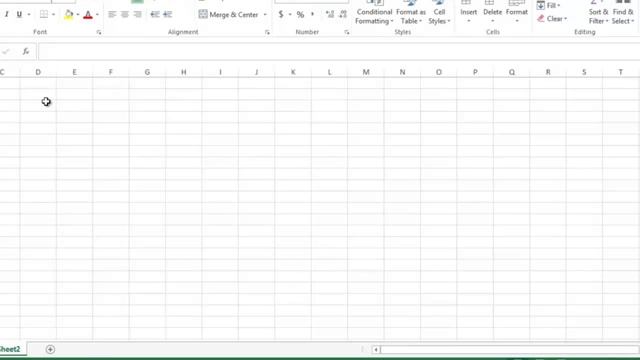This screenshot has height=360, width=640.
Task: Toggle underline formatting
Action: [19, 15]
